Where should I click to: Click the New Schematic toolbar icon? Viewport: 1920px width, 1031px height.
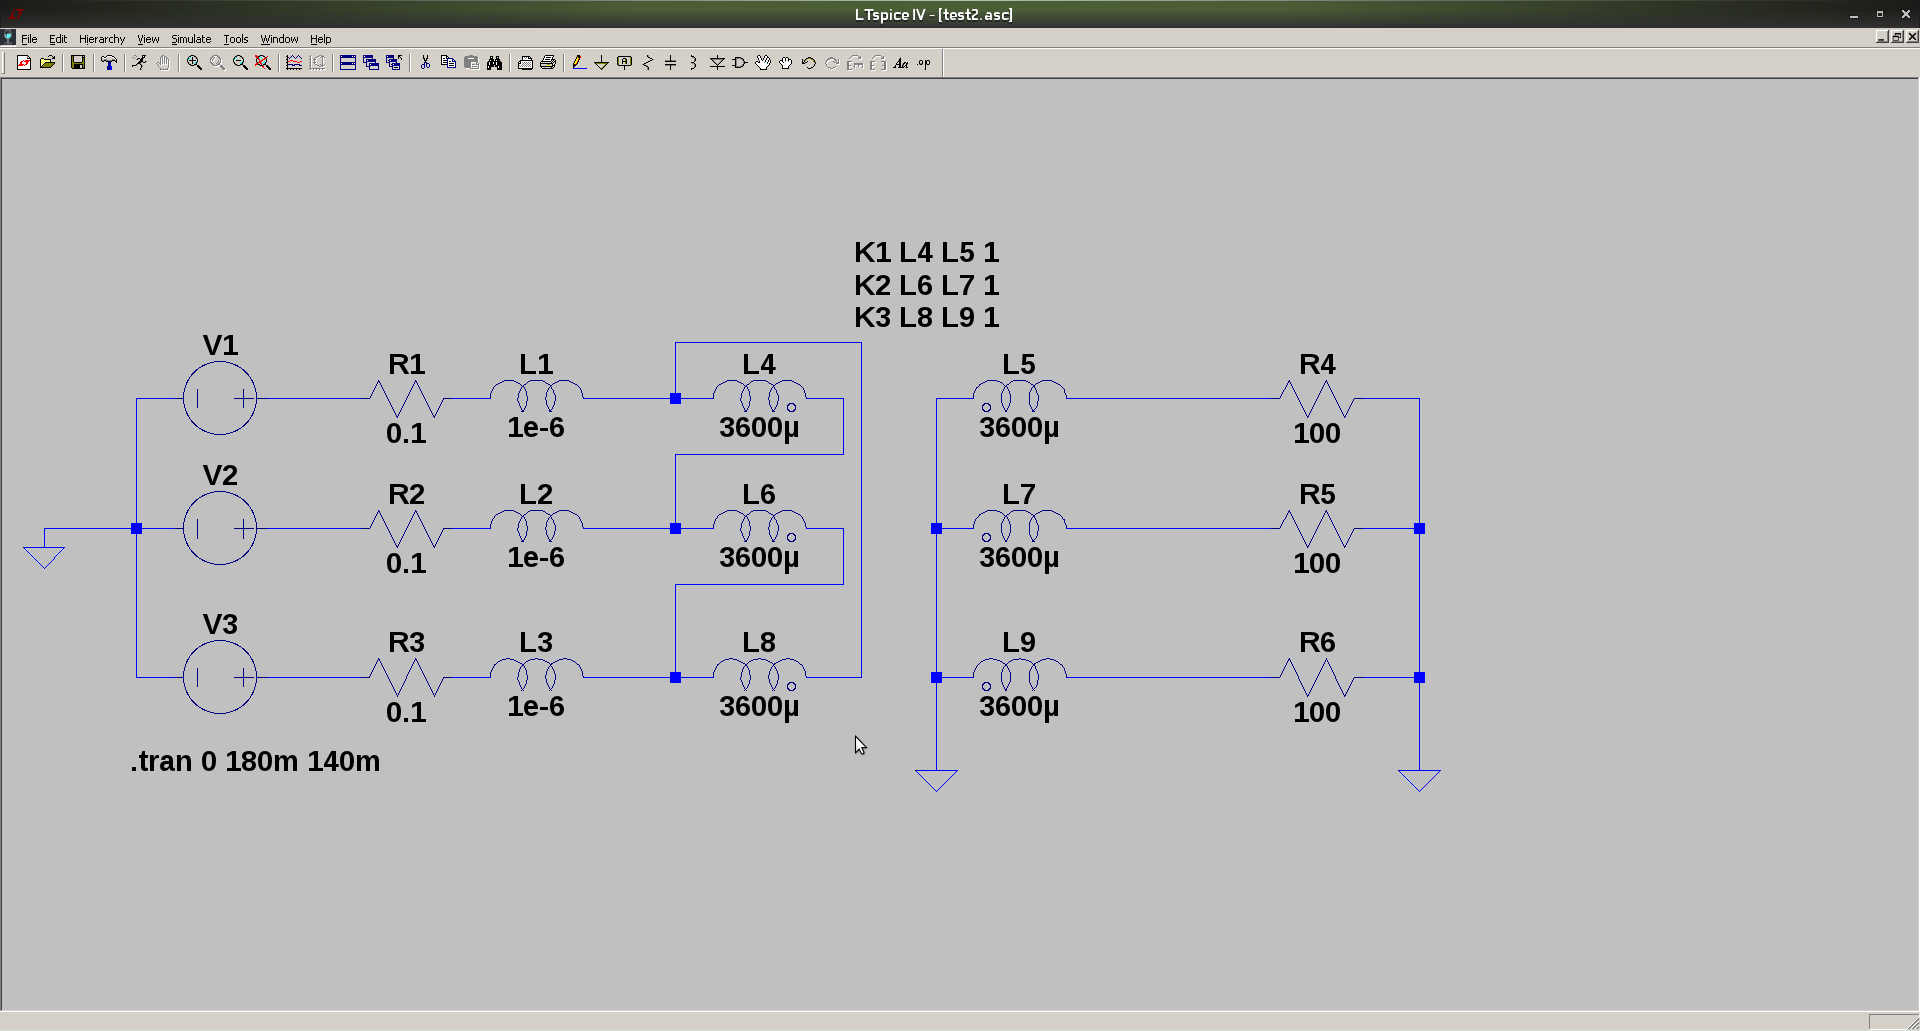(x=24, y=63)
